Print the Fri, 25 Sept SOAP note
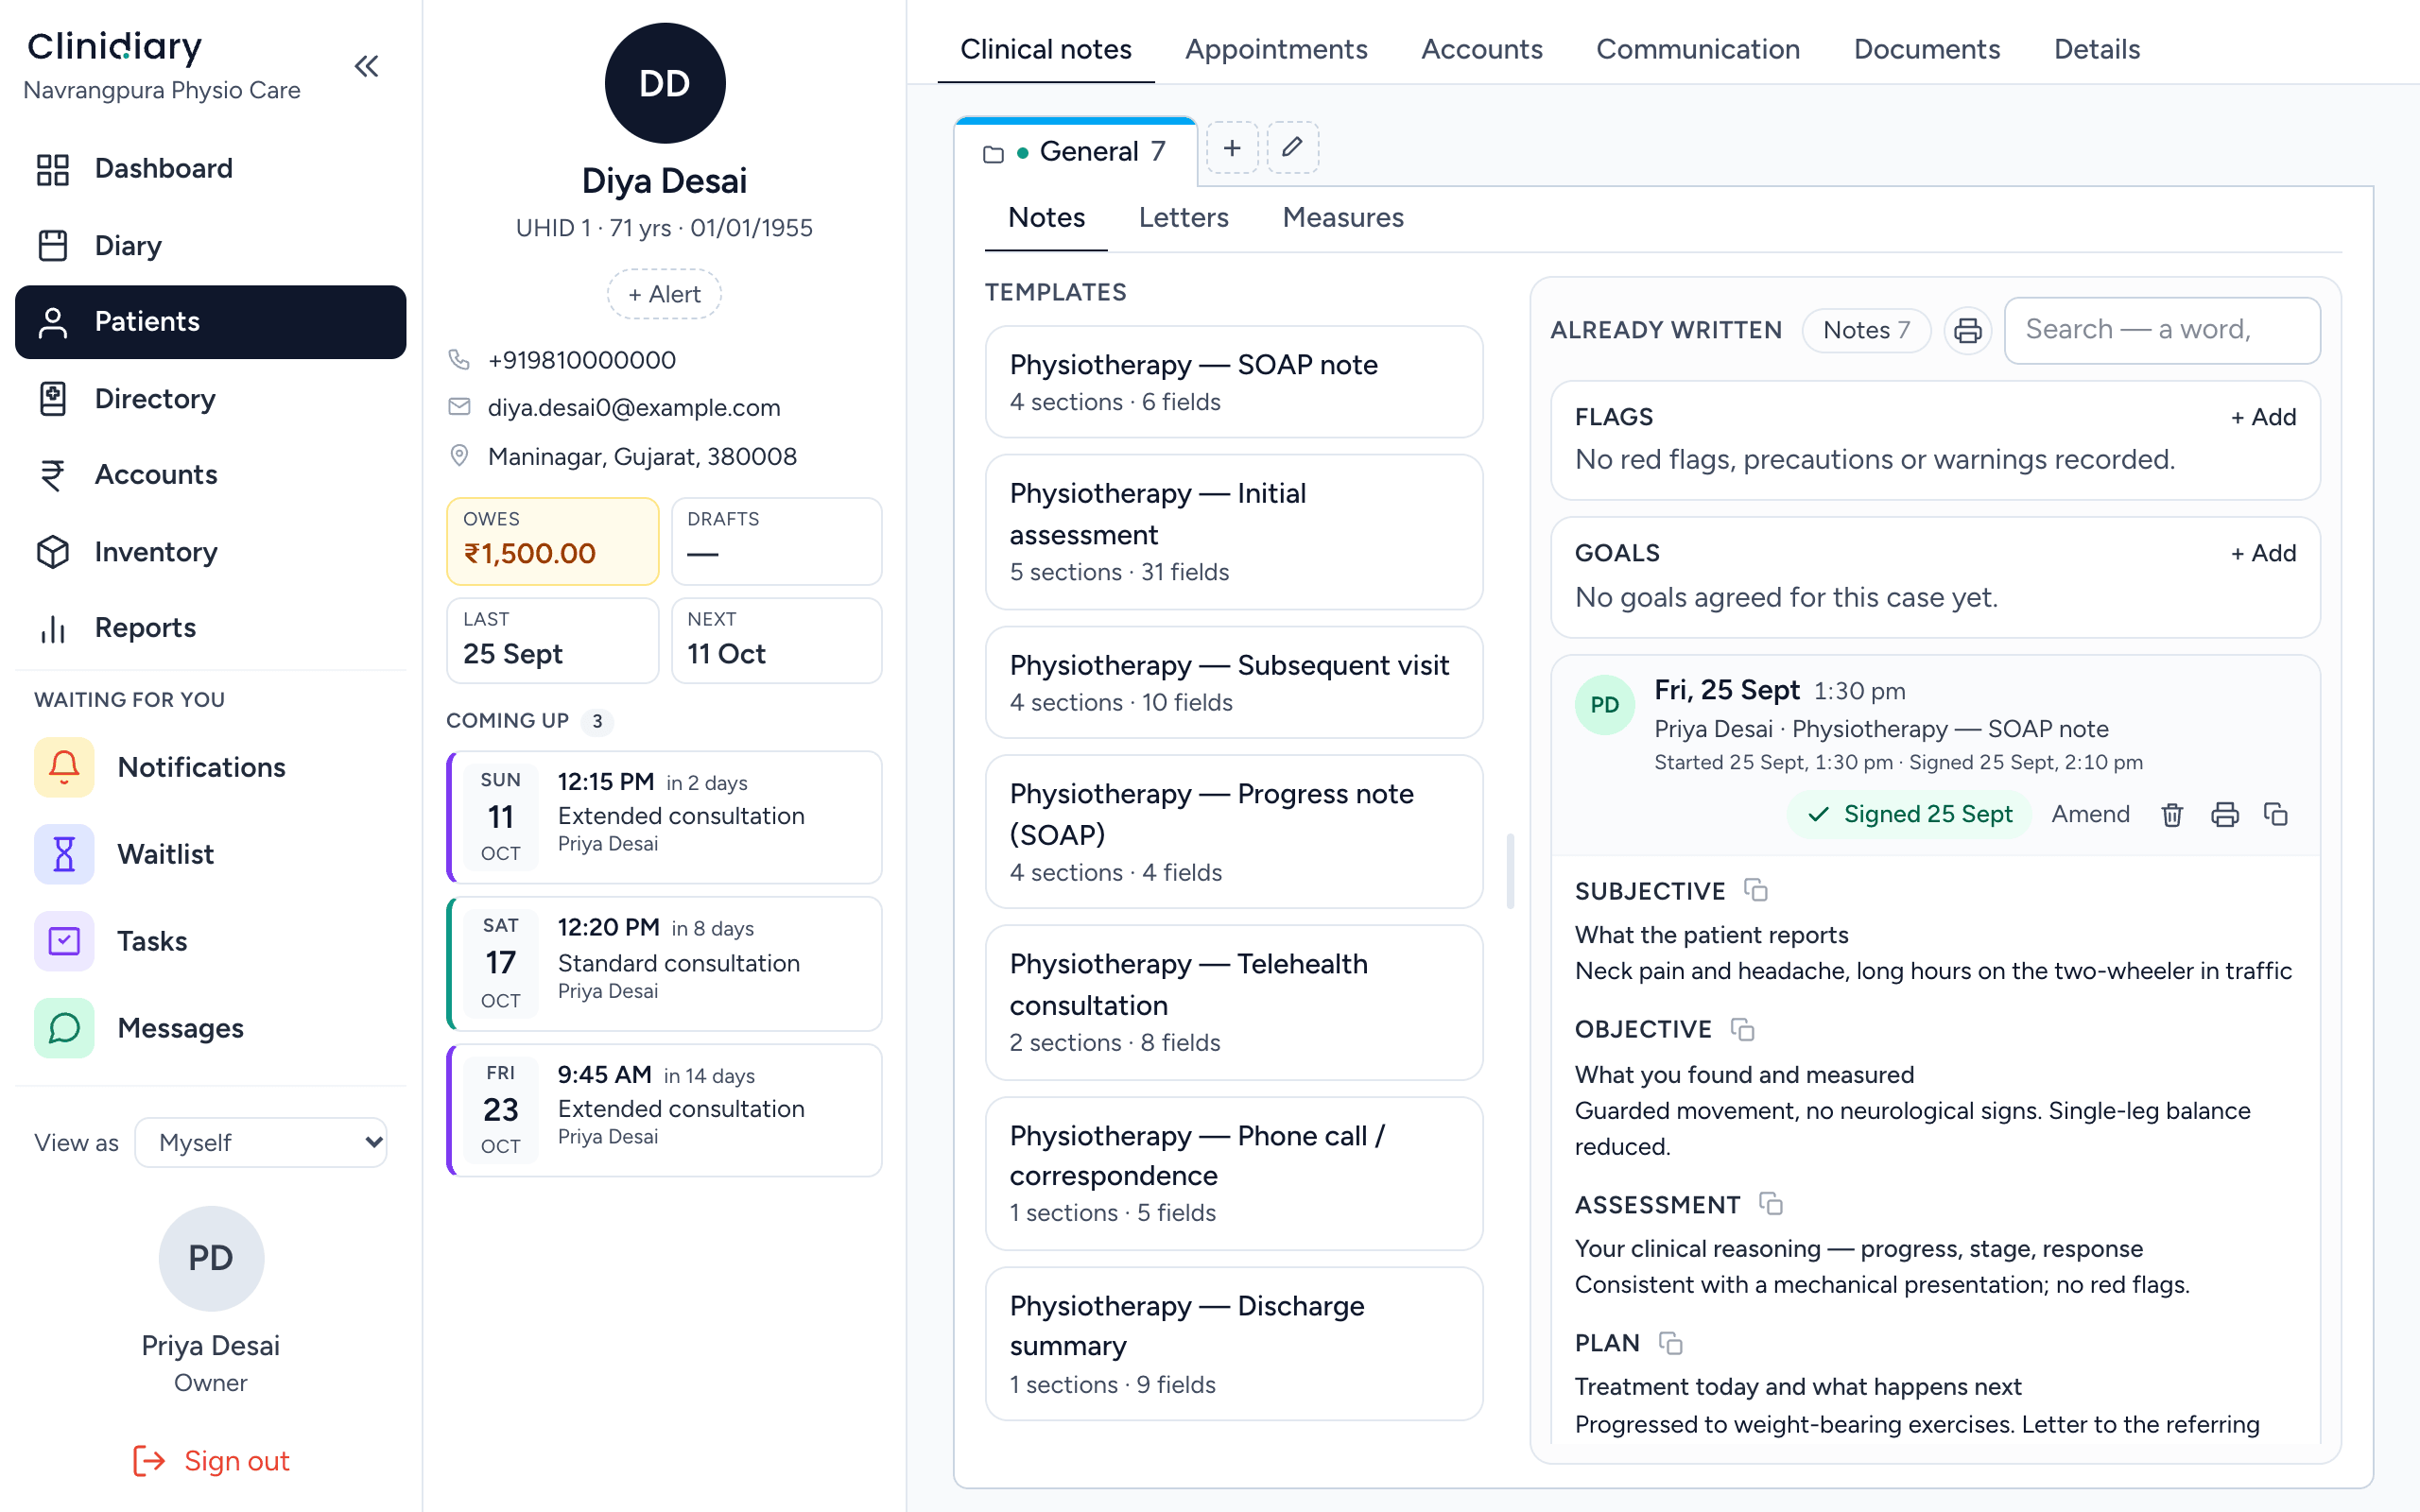 pyautogui.click(x=2224, y=815)
